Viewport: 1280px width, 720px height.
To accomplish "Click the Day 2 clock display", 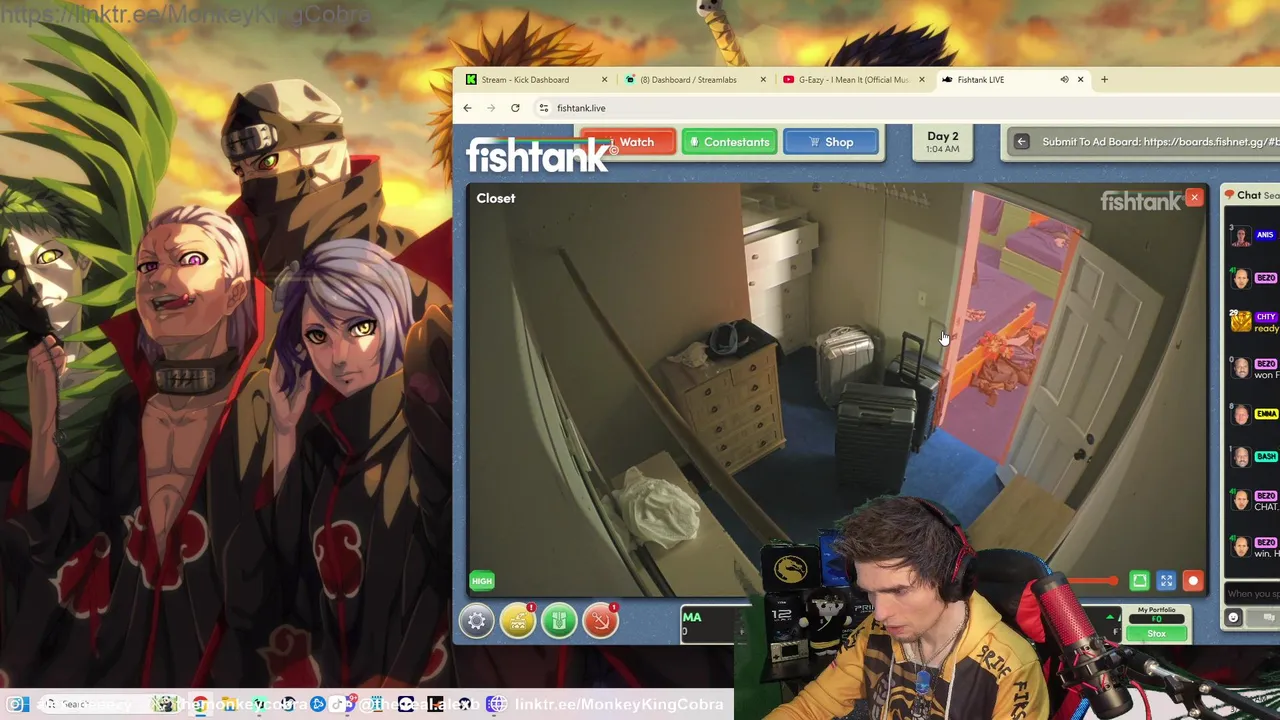I will click(x=942, y=142).
